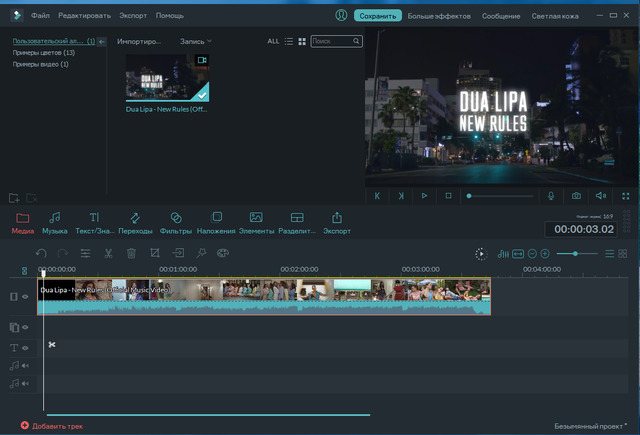Image resolution: width=640 pixels, height=435 pixels.
Task: Click Добавить трек to add track
Action: pyautogui.click(x=52, y=426)
